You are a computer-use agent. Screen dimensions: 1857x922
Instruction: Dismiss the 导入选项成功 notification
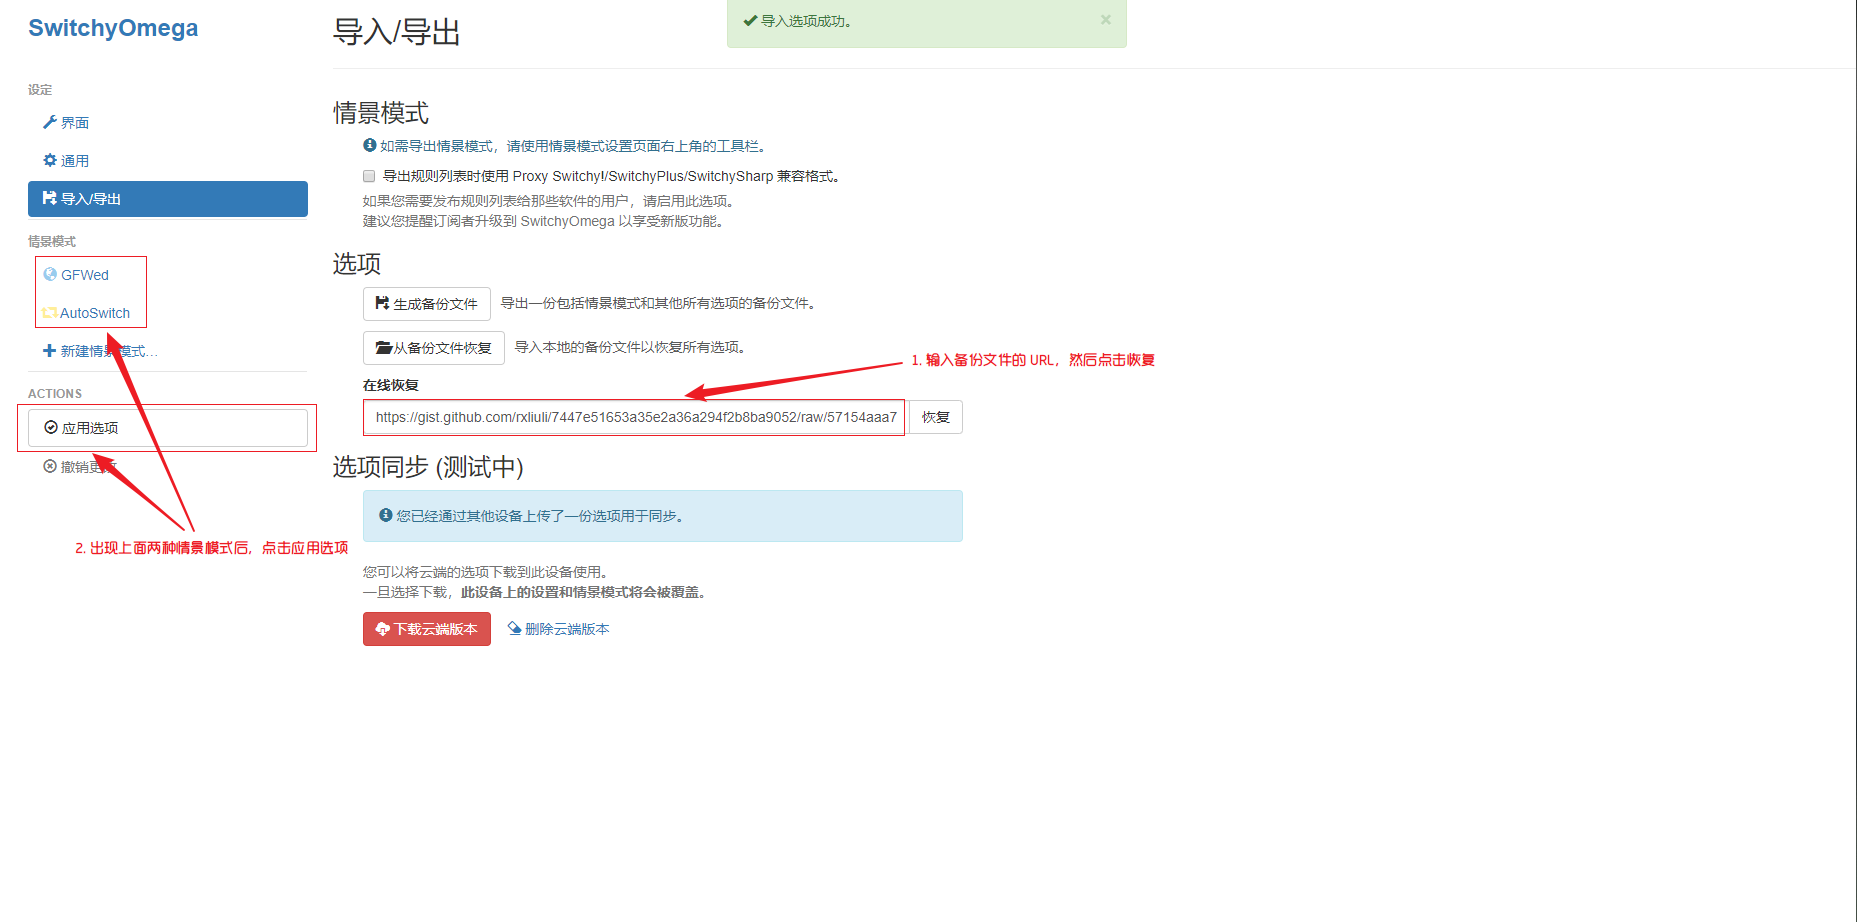(1106, 20)
